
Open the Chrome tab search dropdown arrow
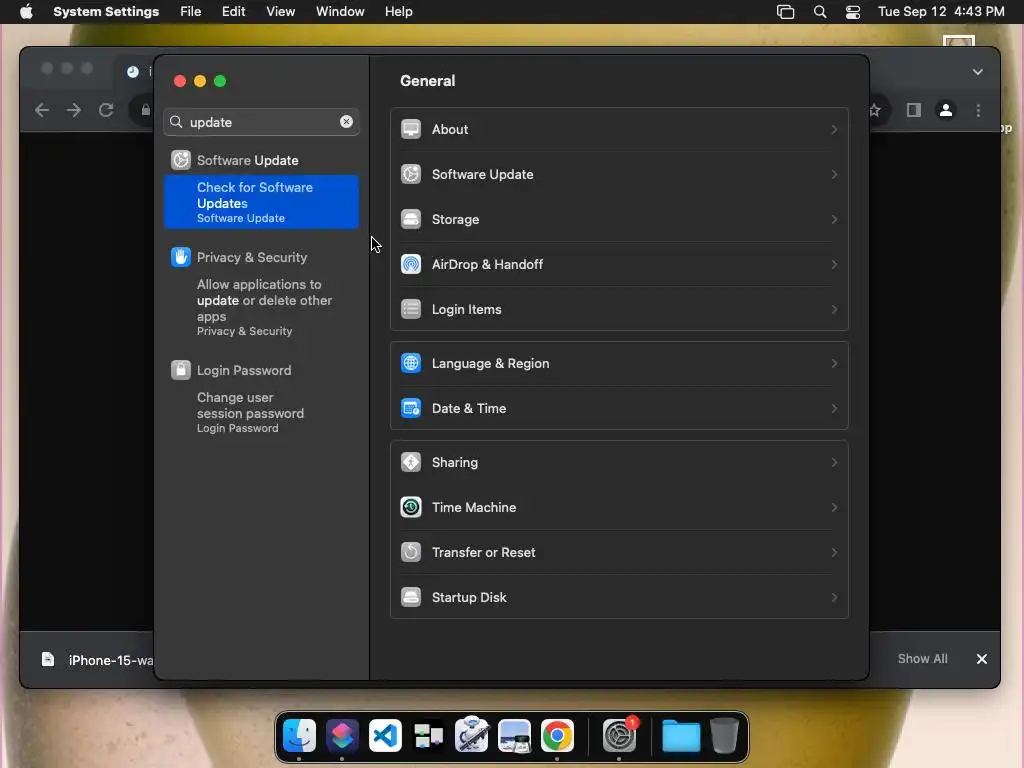(978, 72)
